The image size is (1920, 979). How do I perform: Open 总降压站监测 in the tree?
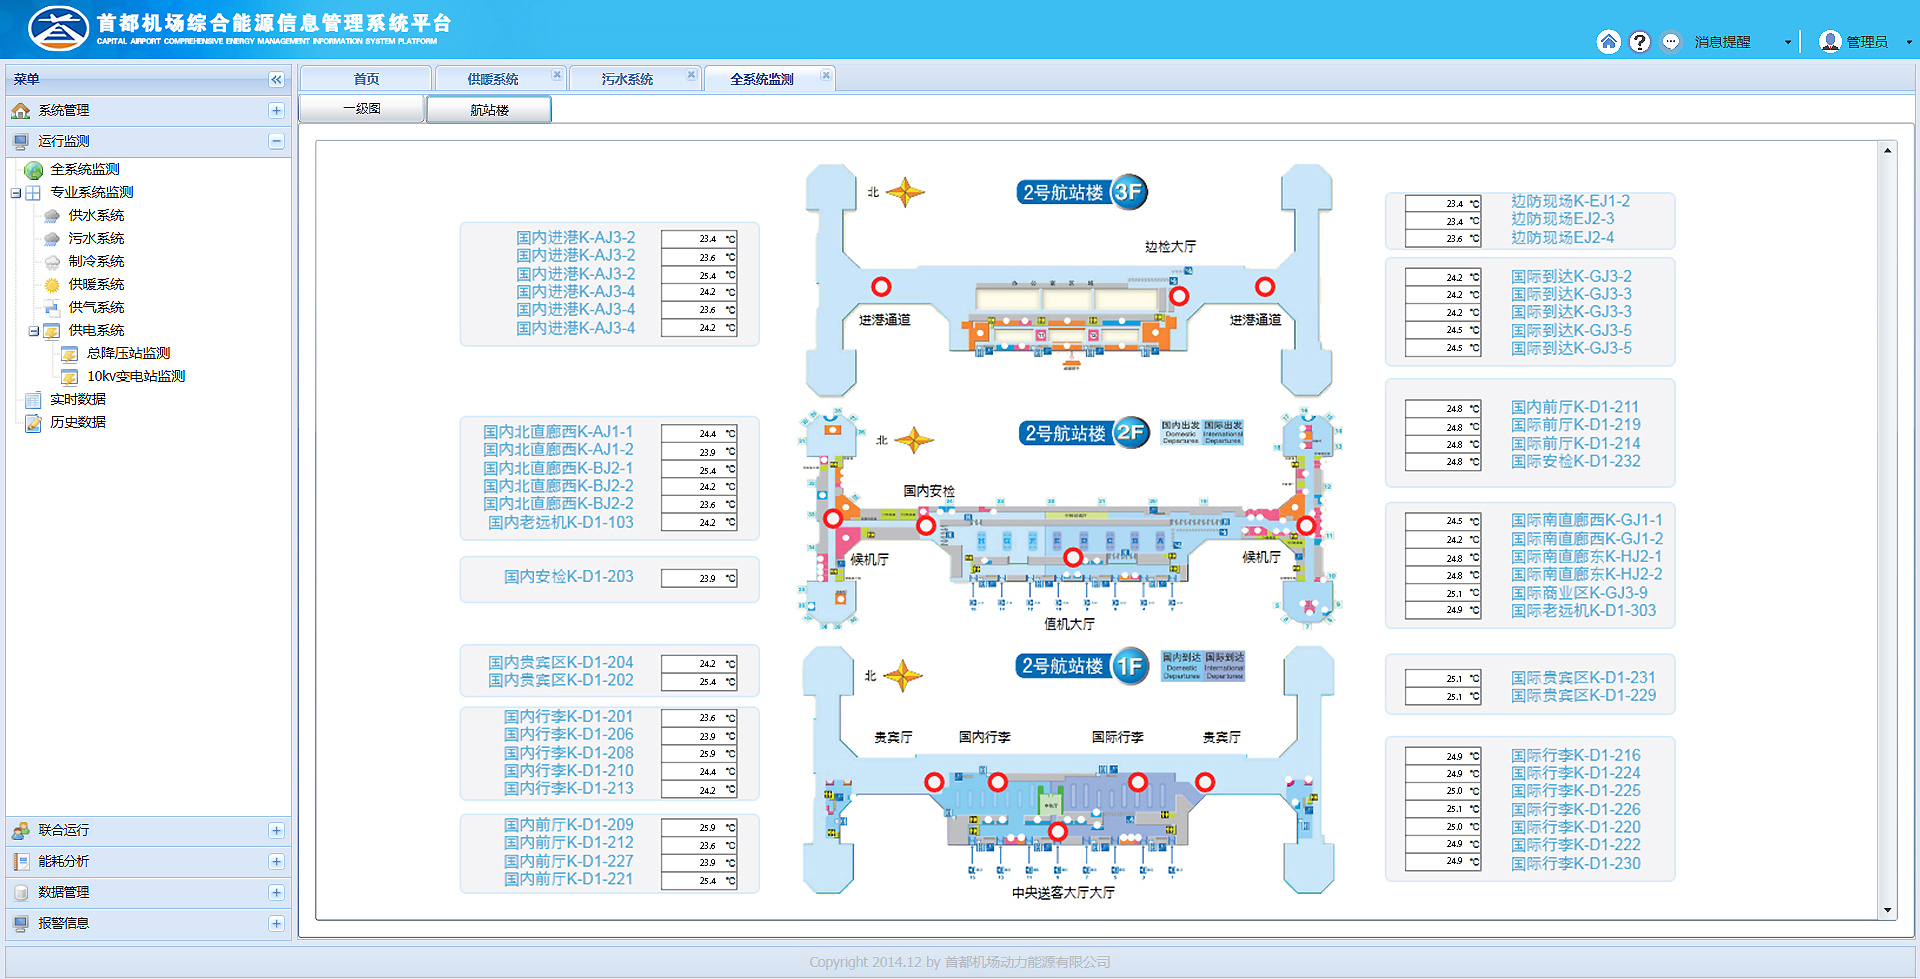tap(128, 353)
